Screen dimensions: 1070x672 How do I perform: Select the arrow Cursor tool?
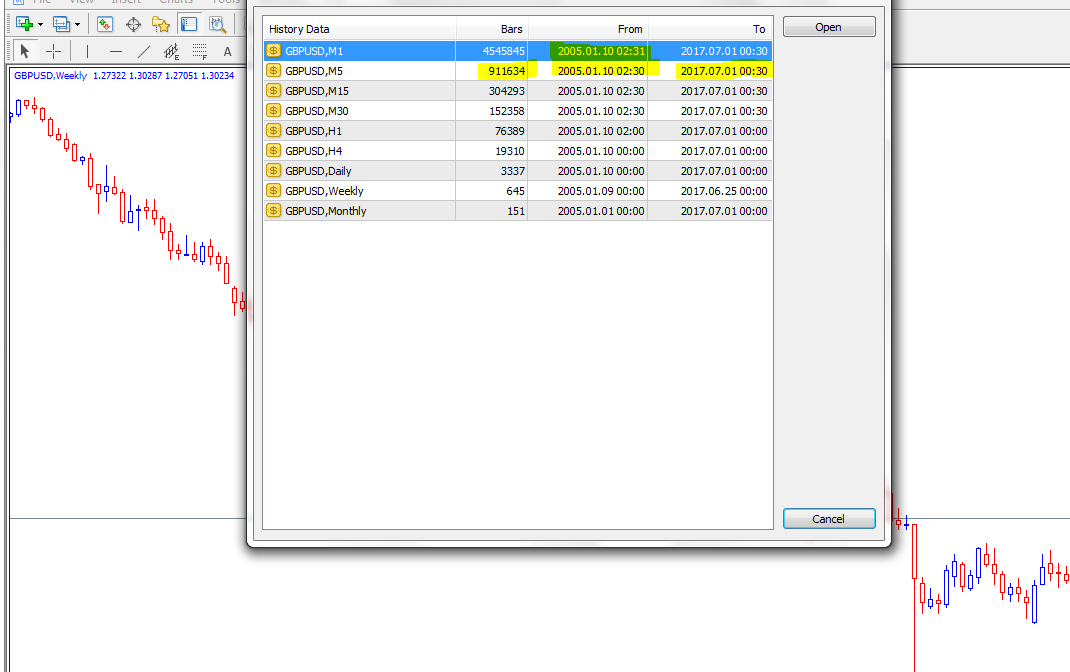tap(25, 51)
